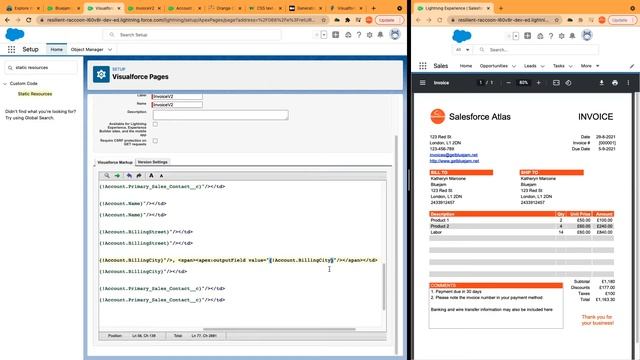Switch to the Lightning Experience browser tab
The image size is (640, 360).
(453, 8)
